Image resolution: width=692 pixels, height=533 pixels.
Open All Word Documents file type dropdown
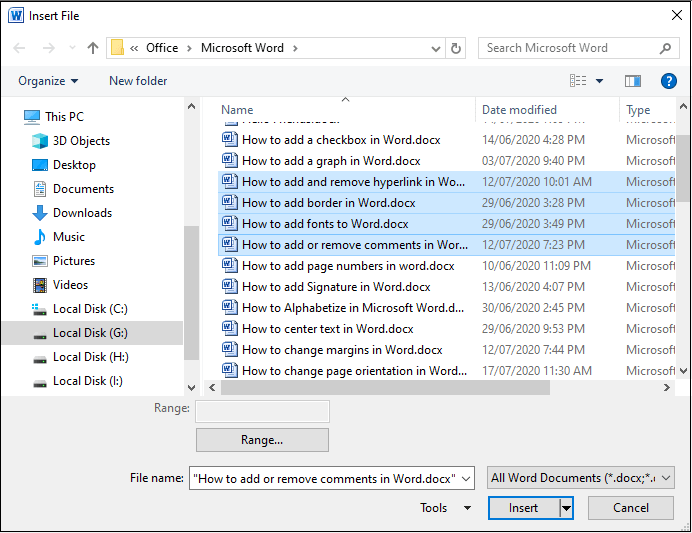click(x=580, y=478)
